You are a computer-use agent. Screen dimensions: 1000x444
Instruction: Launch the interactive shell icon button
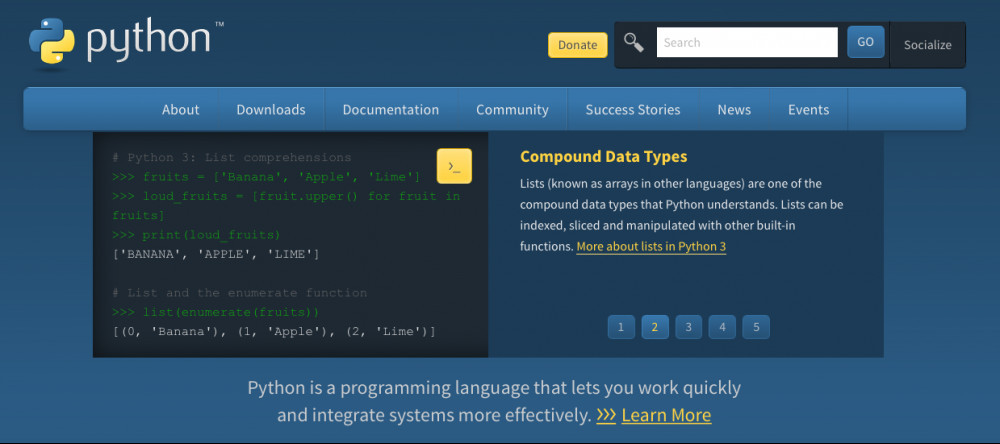coord(454,166)
